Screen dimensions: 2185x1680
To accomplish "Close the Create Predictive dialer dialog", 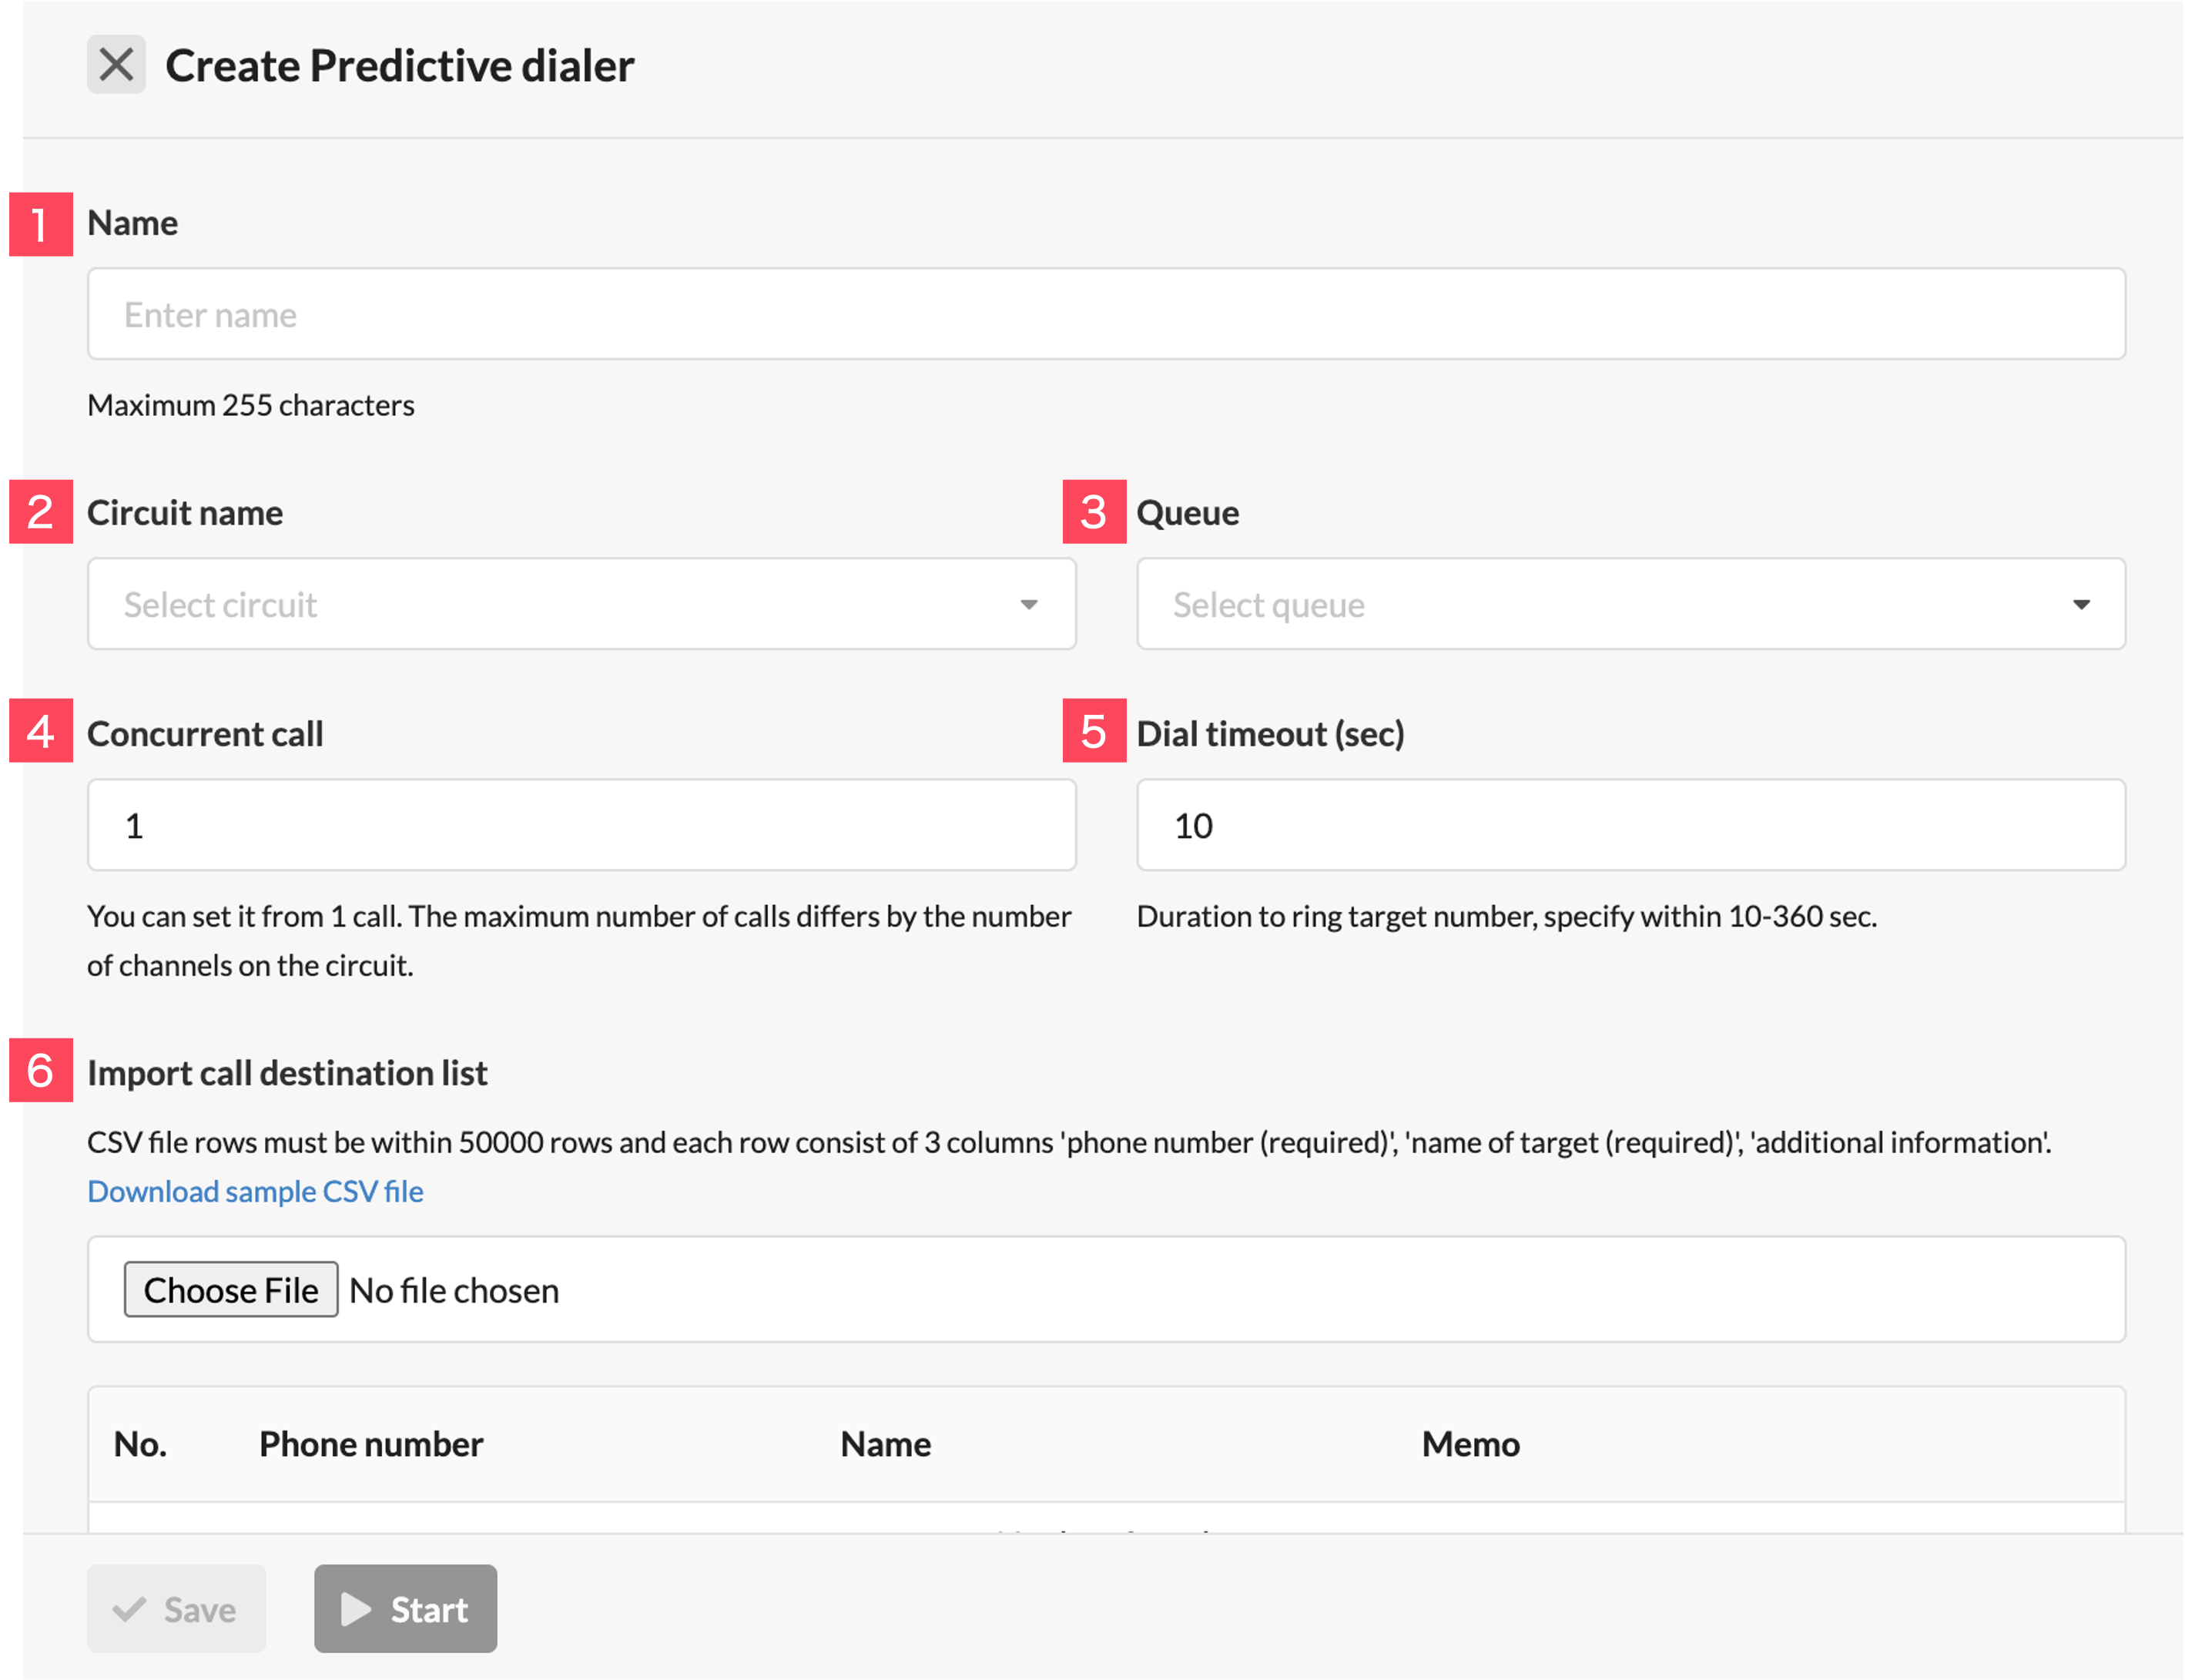I will tap(116, 65).
